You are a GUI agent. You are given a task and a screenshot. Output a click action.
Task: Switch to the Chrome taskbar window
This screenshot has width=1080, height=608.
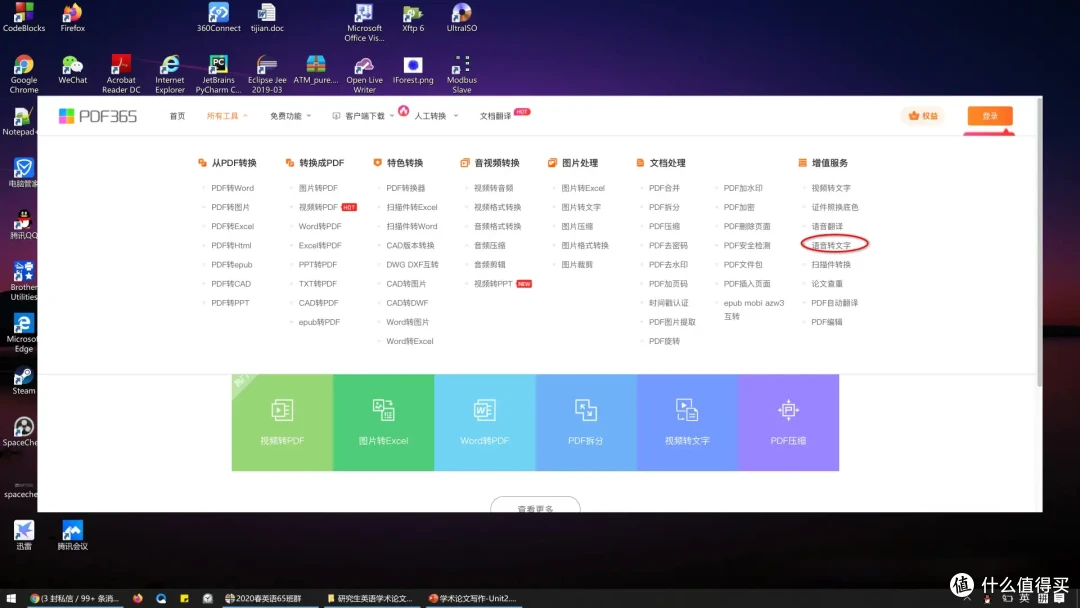(x=74, y=598)
